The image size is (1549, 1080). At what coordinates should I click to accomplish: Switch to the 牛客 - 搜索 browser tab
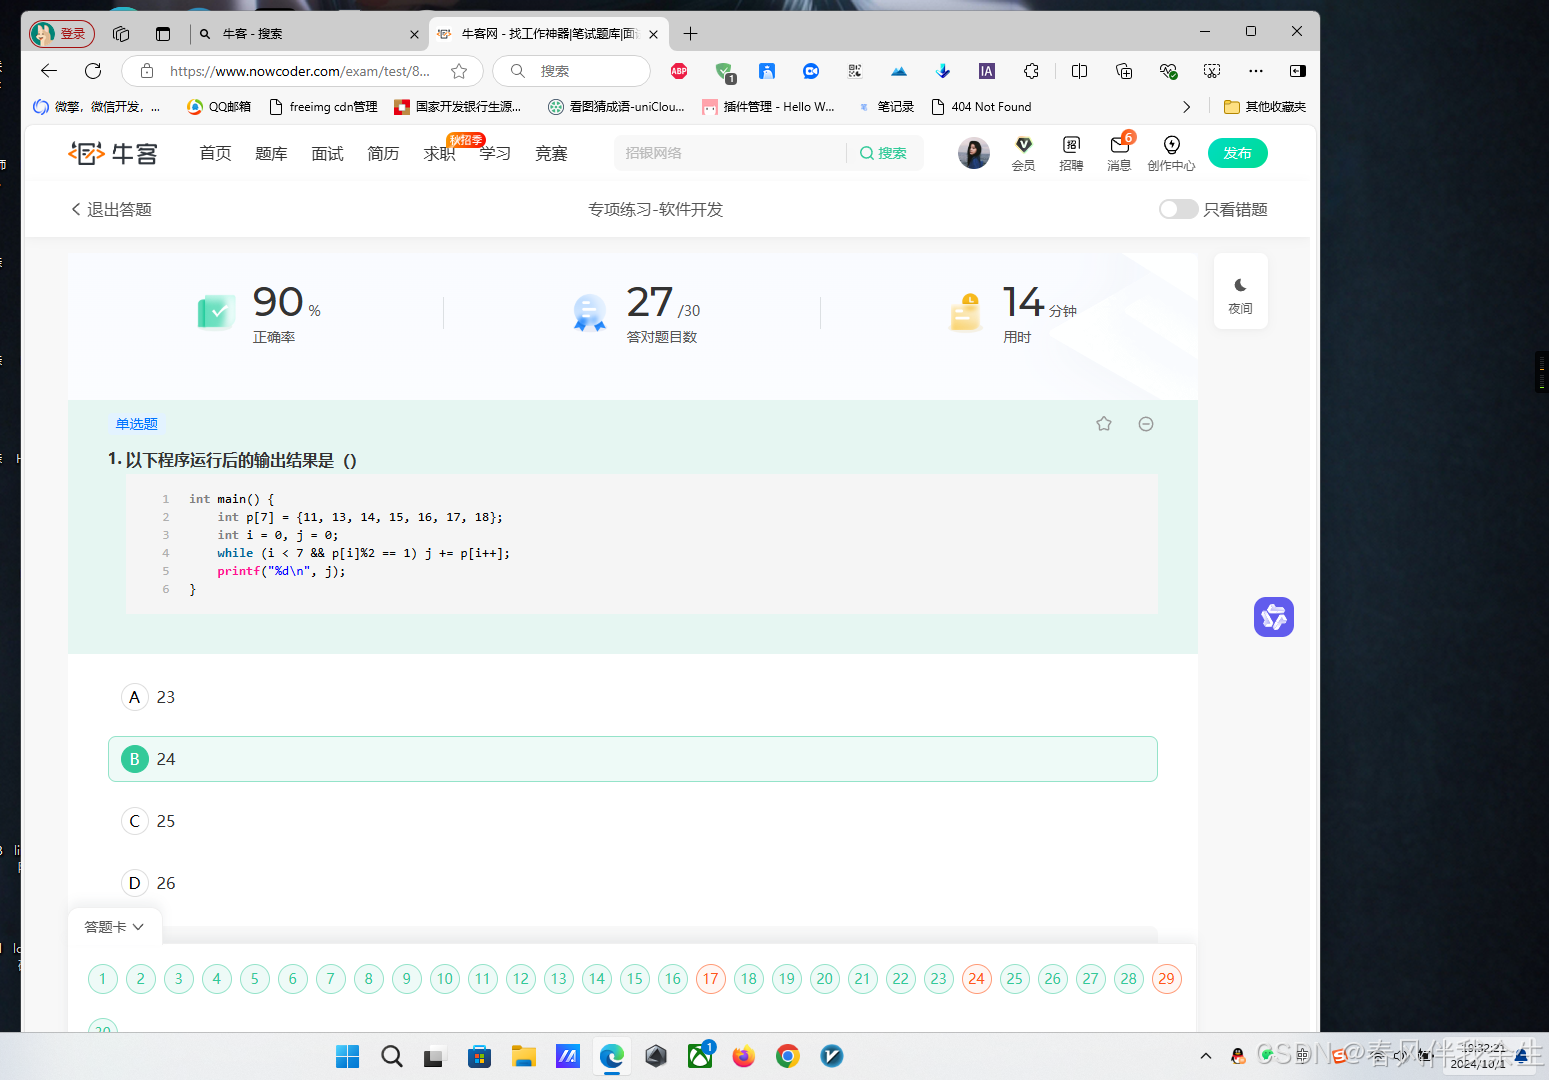[309, 34]
